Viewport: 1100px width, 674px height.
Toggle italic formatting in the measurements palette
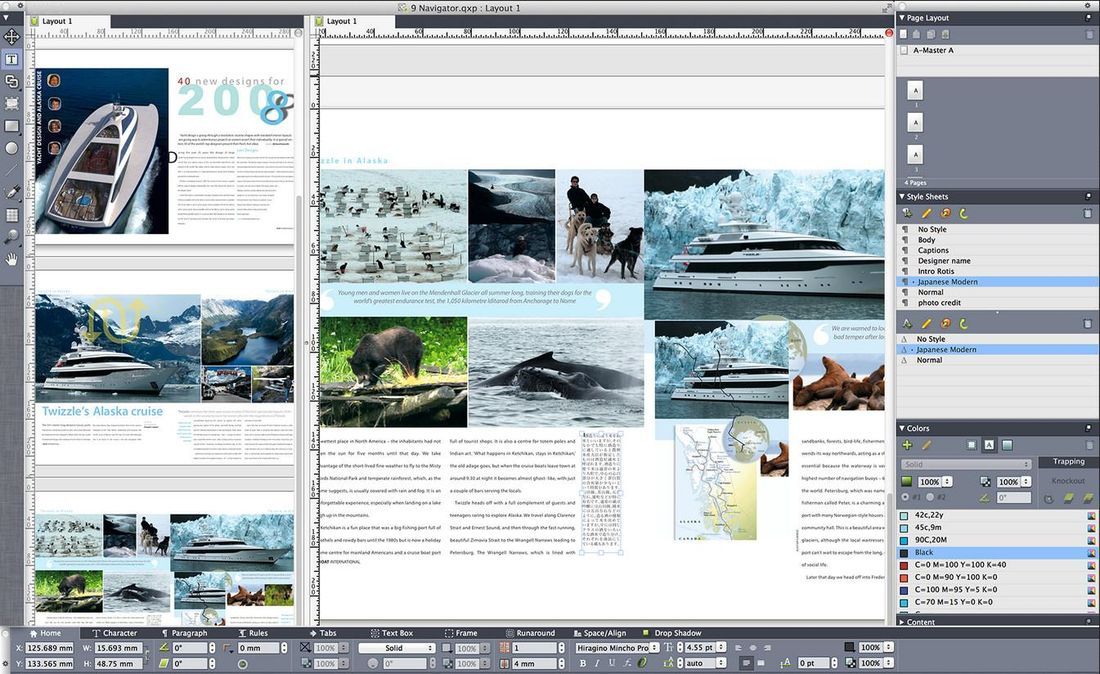[597, 663]
